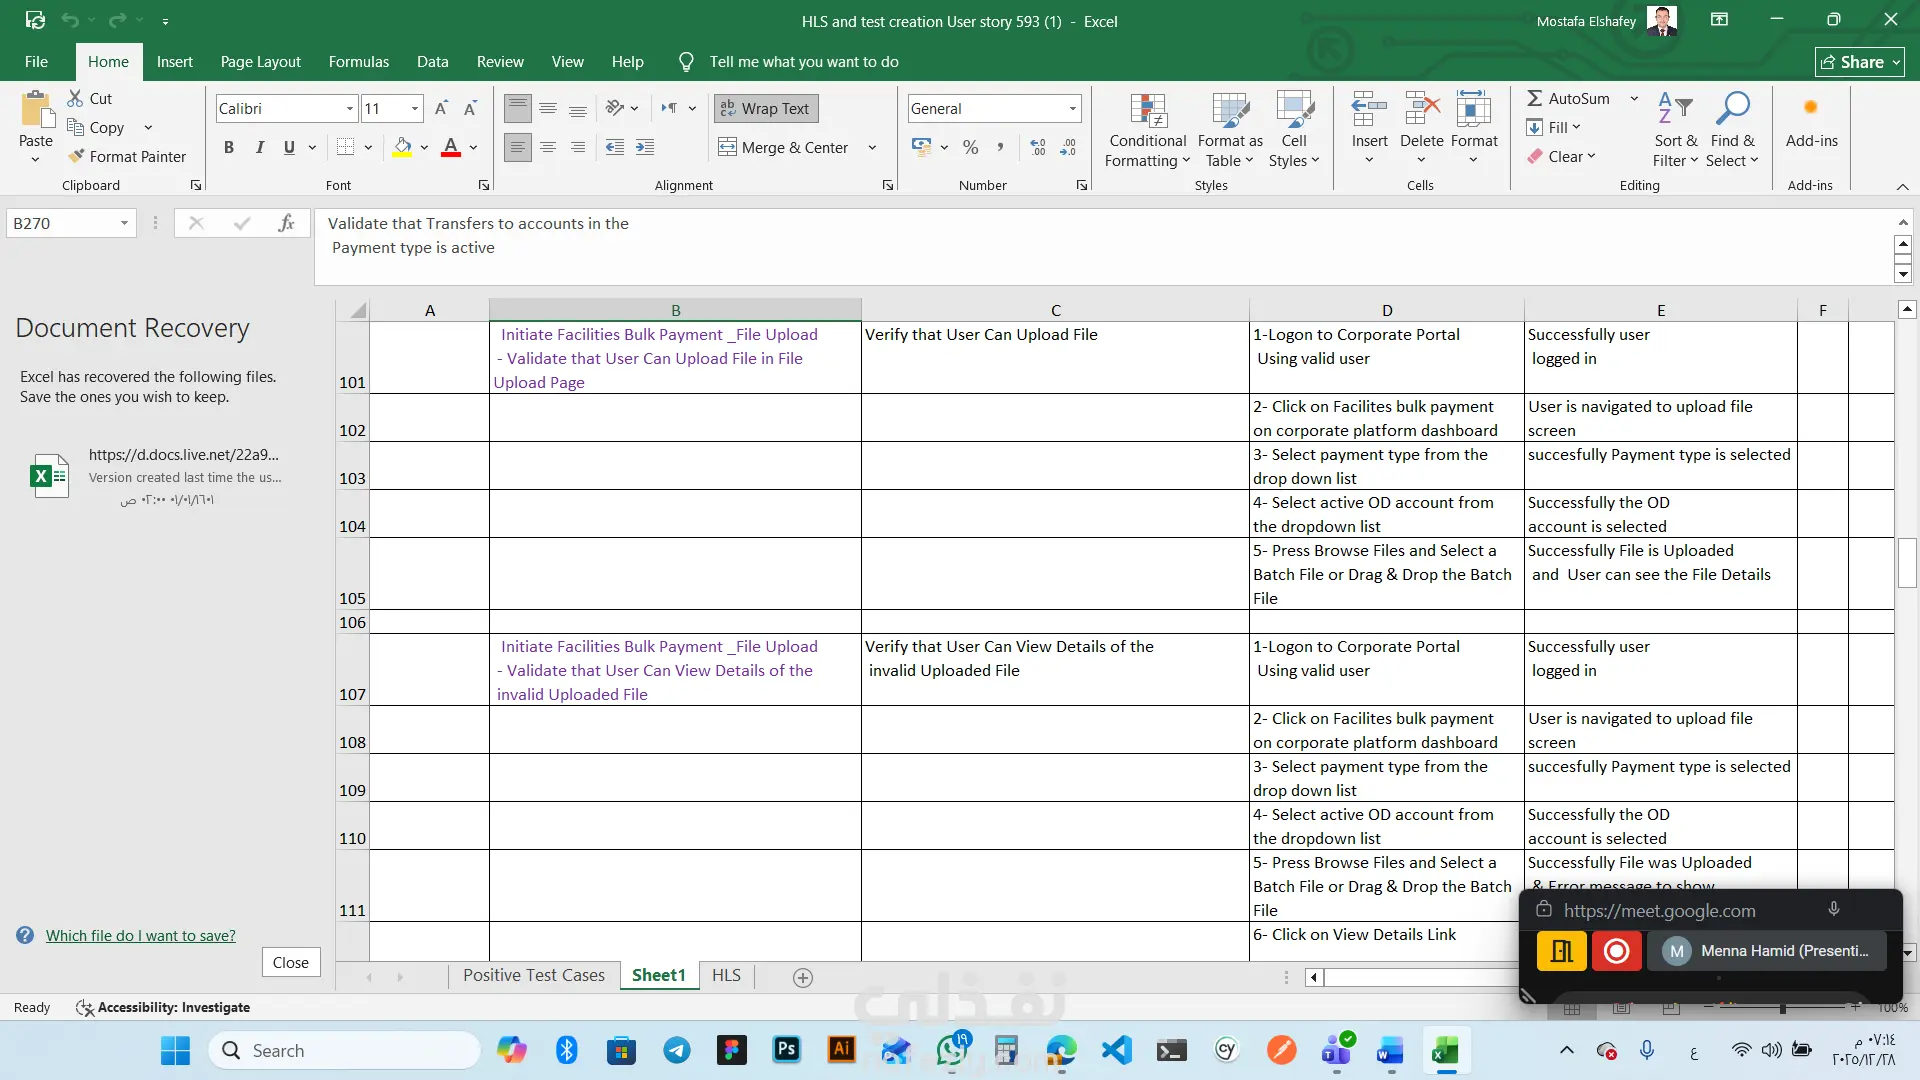The height and width of the screenshot is (1080, 1920).
Task: Open the Formulas ribbon tab
Action: pos(358,61)
